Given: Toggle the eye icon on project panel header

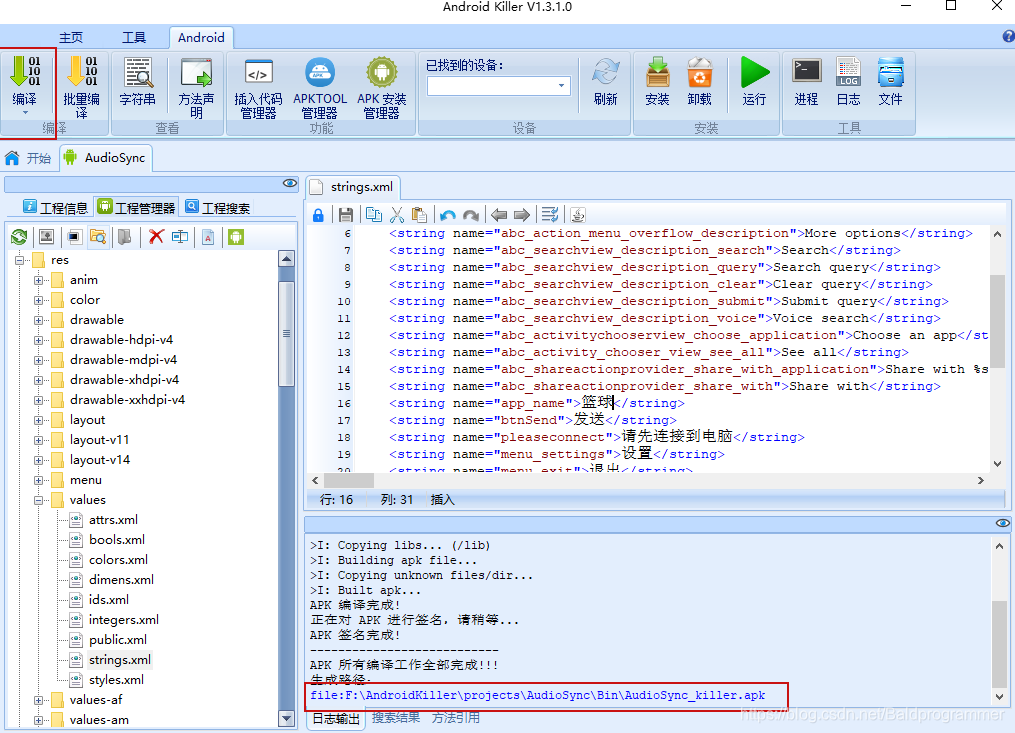Looking at the screenshot, I should [x=290, y=184].
